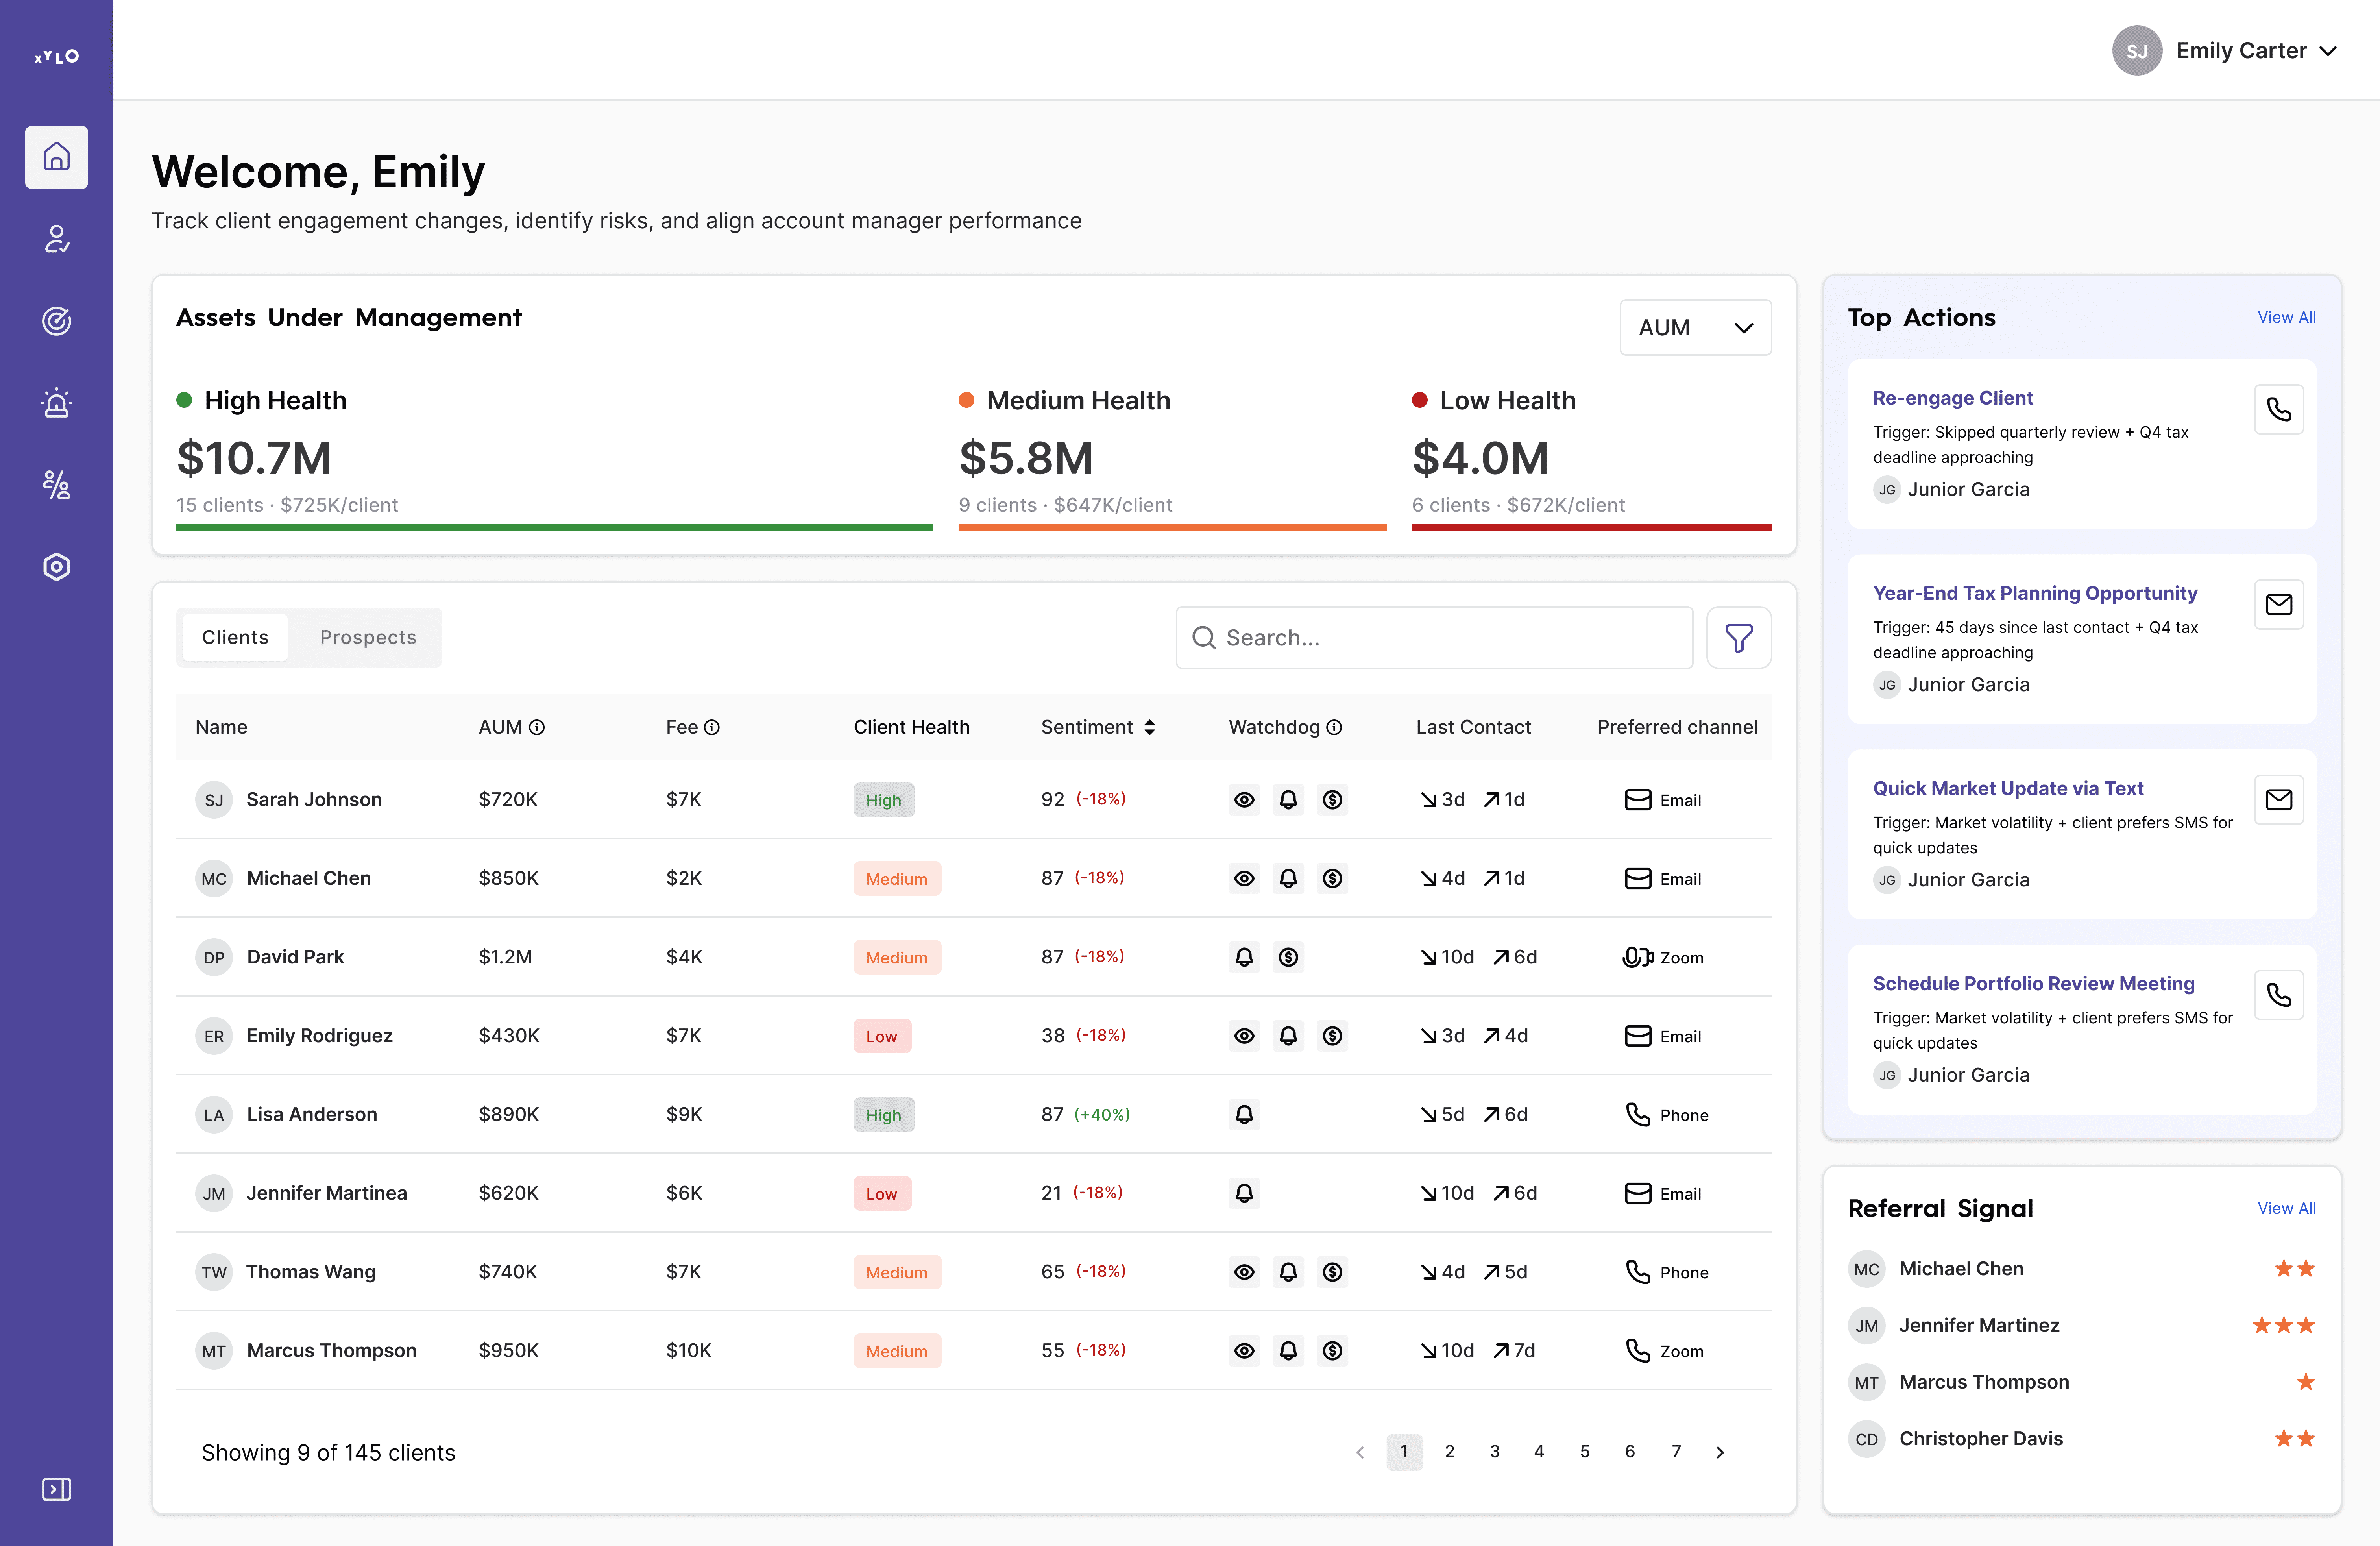Click the filter funnel icon
Viewport: 2380px width, 1546px height.
1738,637
